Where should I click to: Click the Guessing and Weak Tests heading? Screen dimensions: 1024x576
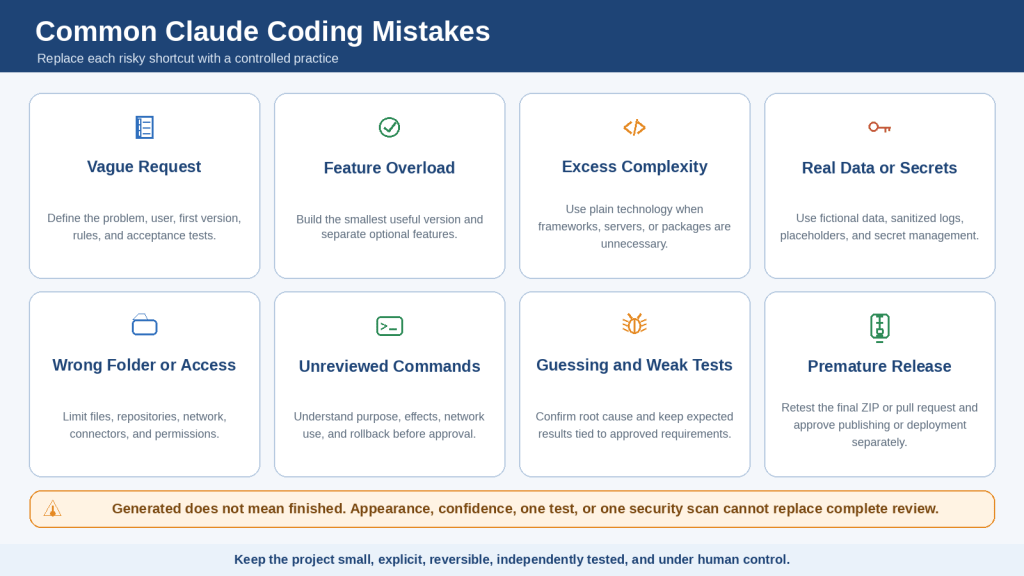pos(634,365)
